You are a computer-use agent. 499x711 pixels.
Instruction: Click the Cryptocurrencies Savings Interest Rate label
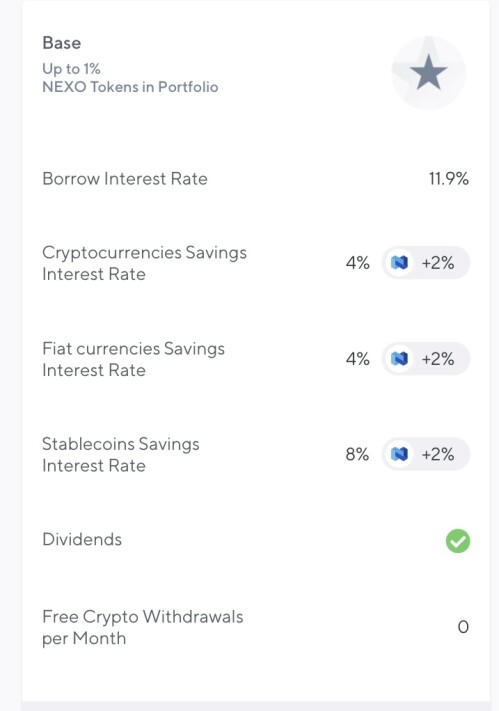144,263
